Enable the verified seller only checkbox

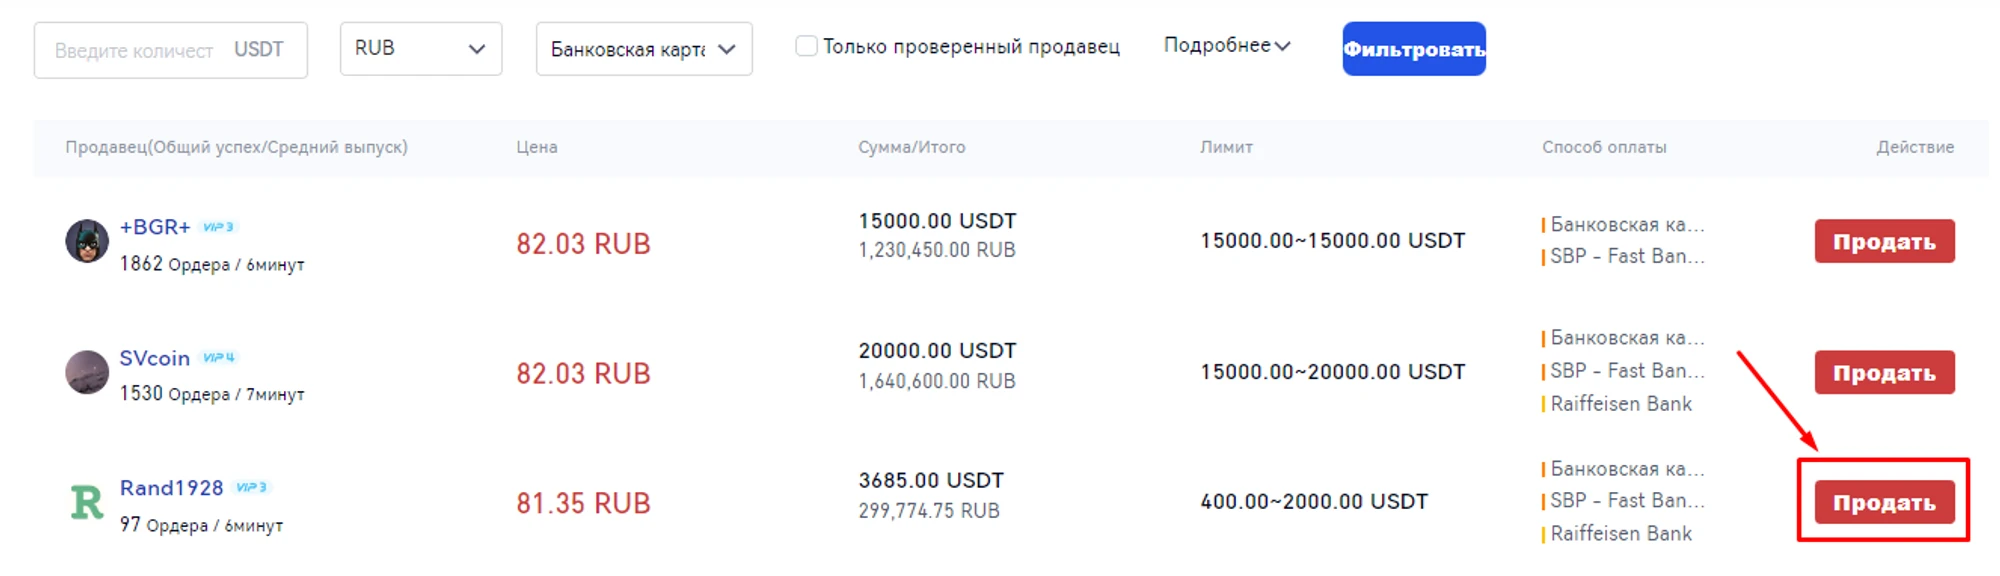[806, 46]
